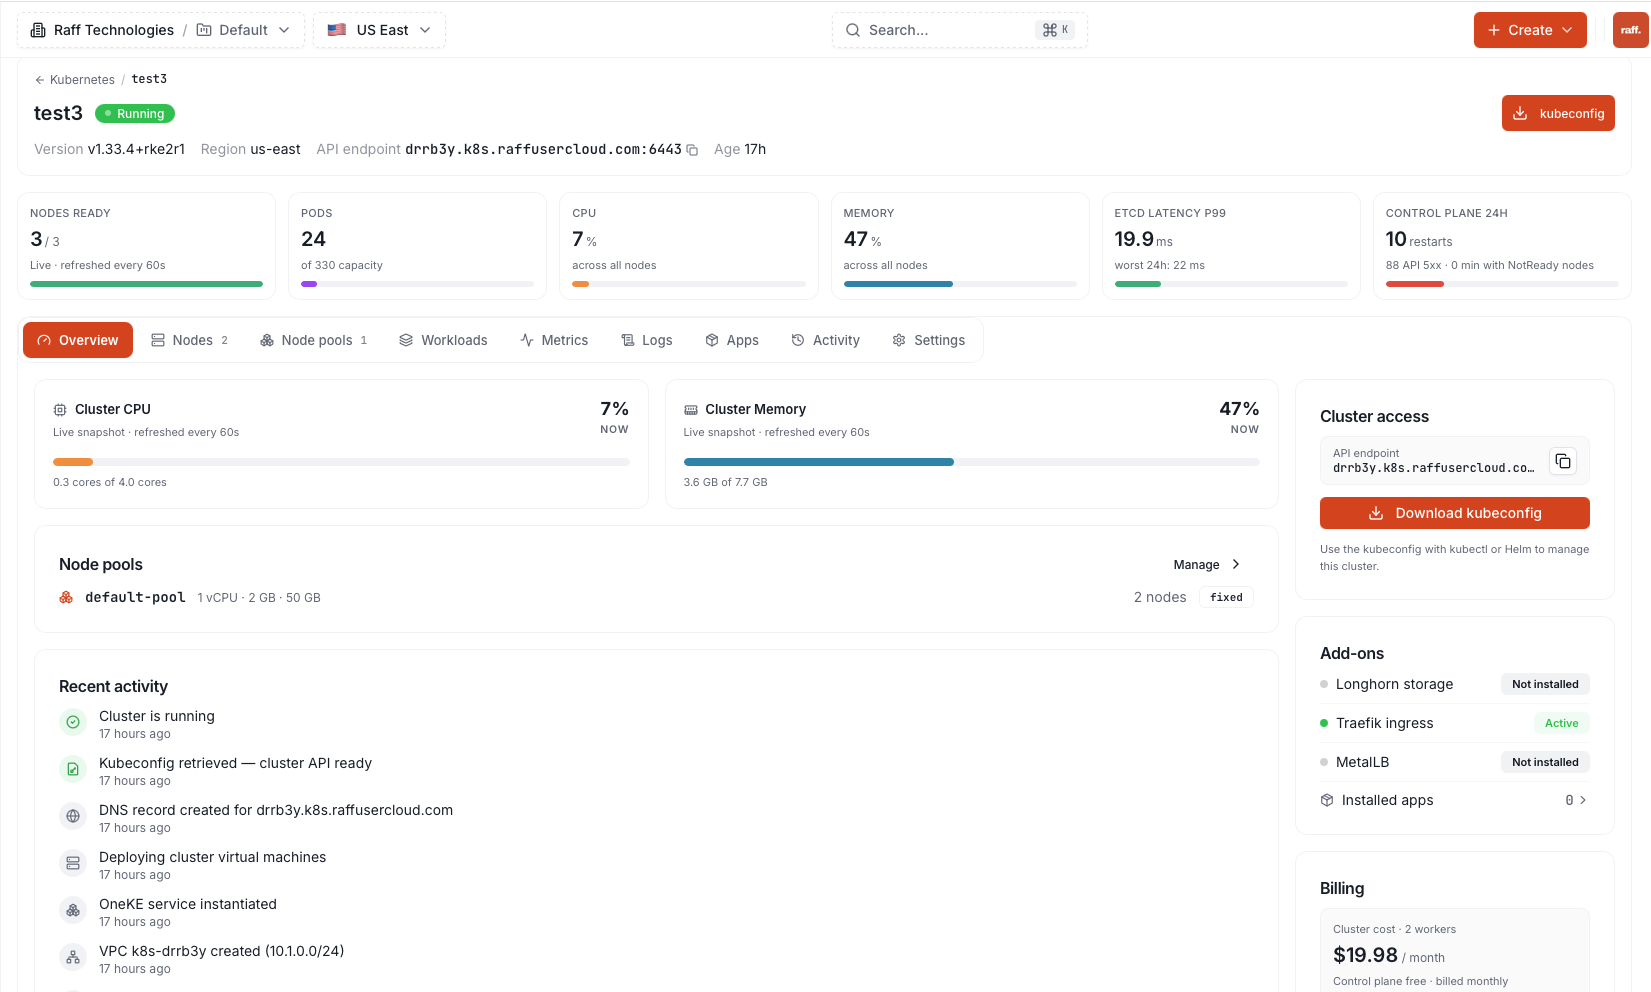The width and height of the screenshot is (1651, 992).
Task: Click the Download kubeconfig button
Action: pos(1455,513)
